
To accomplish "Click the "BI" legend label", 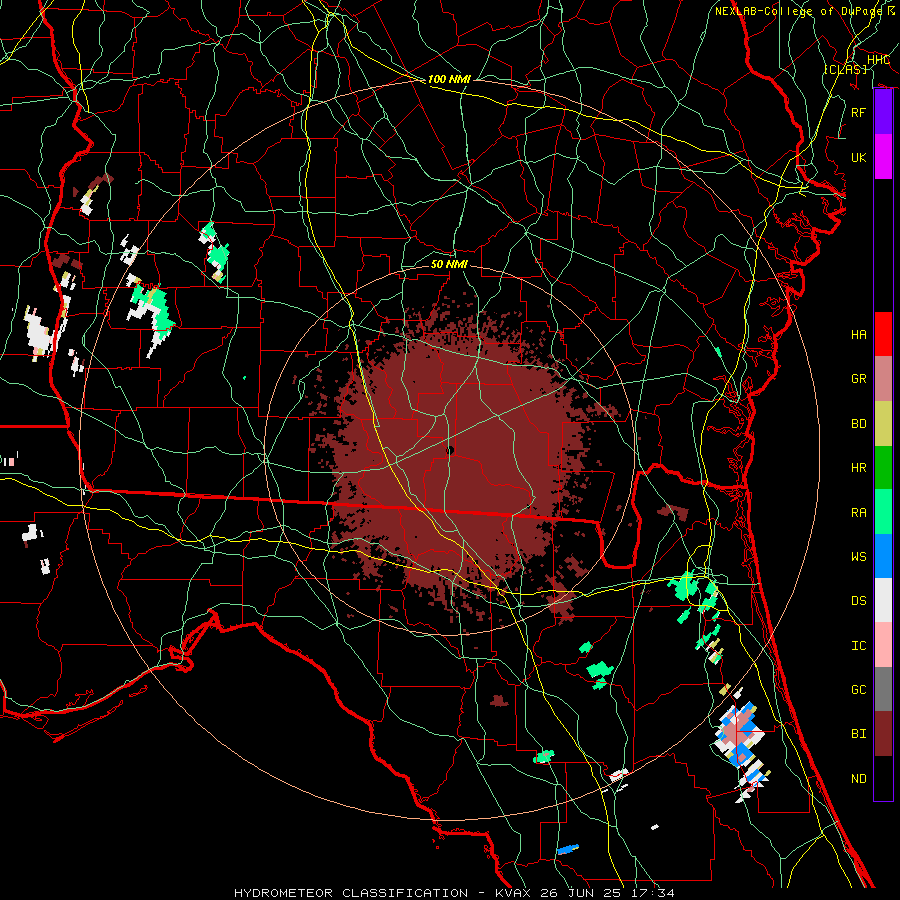I will 859,734.
